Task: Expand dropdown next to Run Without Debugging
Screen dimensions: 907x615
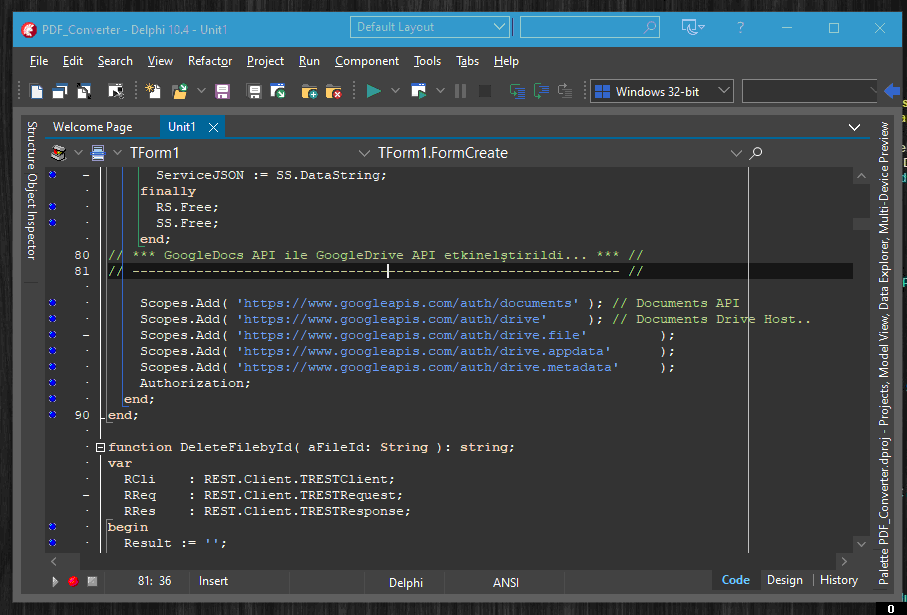Action: pyautogui.click(x=440, y=91)
